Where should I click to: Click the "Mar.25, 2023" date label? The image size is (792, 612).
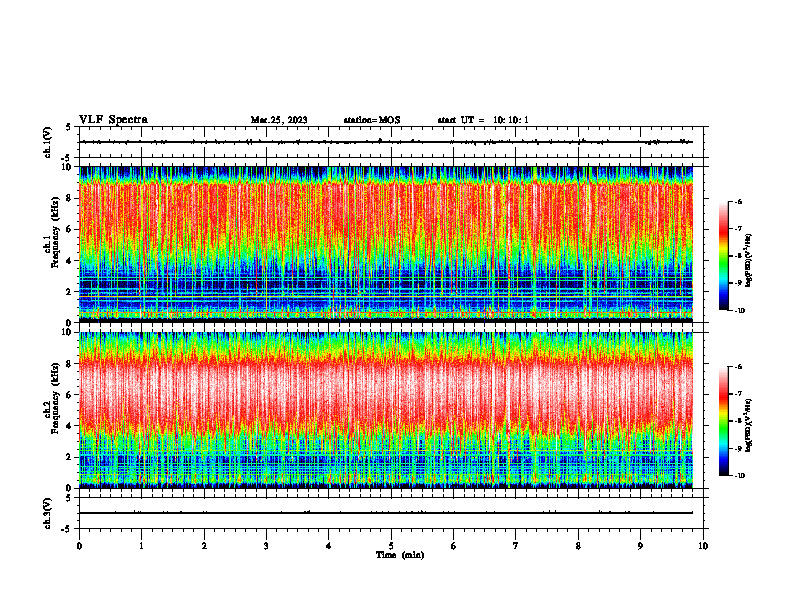pos(279,120)
